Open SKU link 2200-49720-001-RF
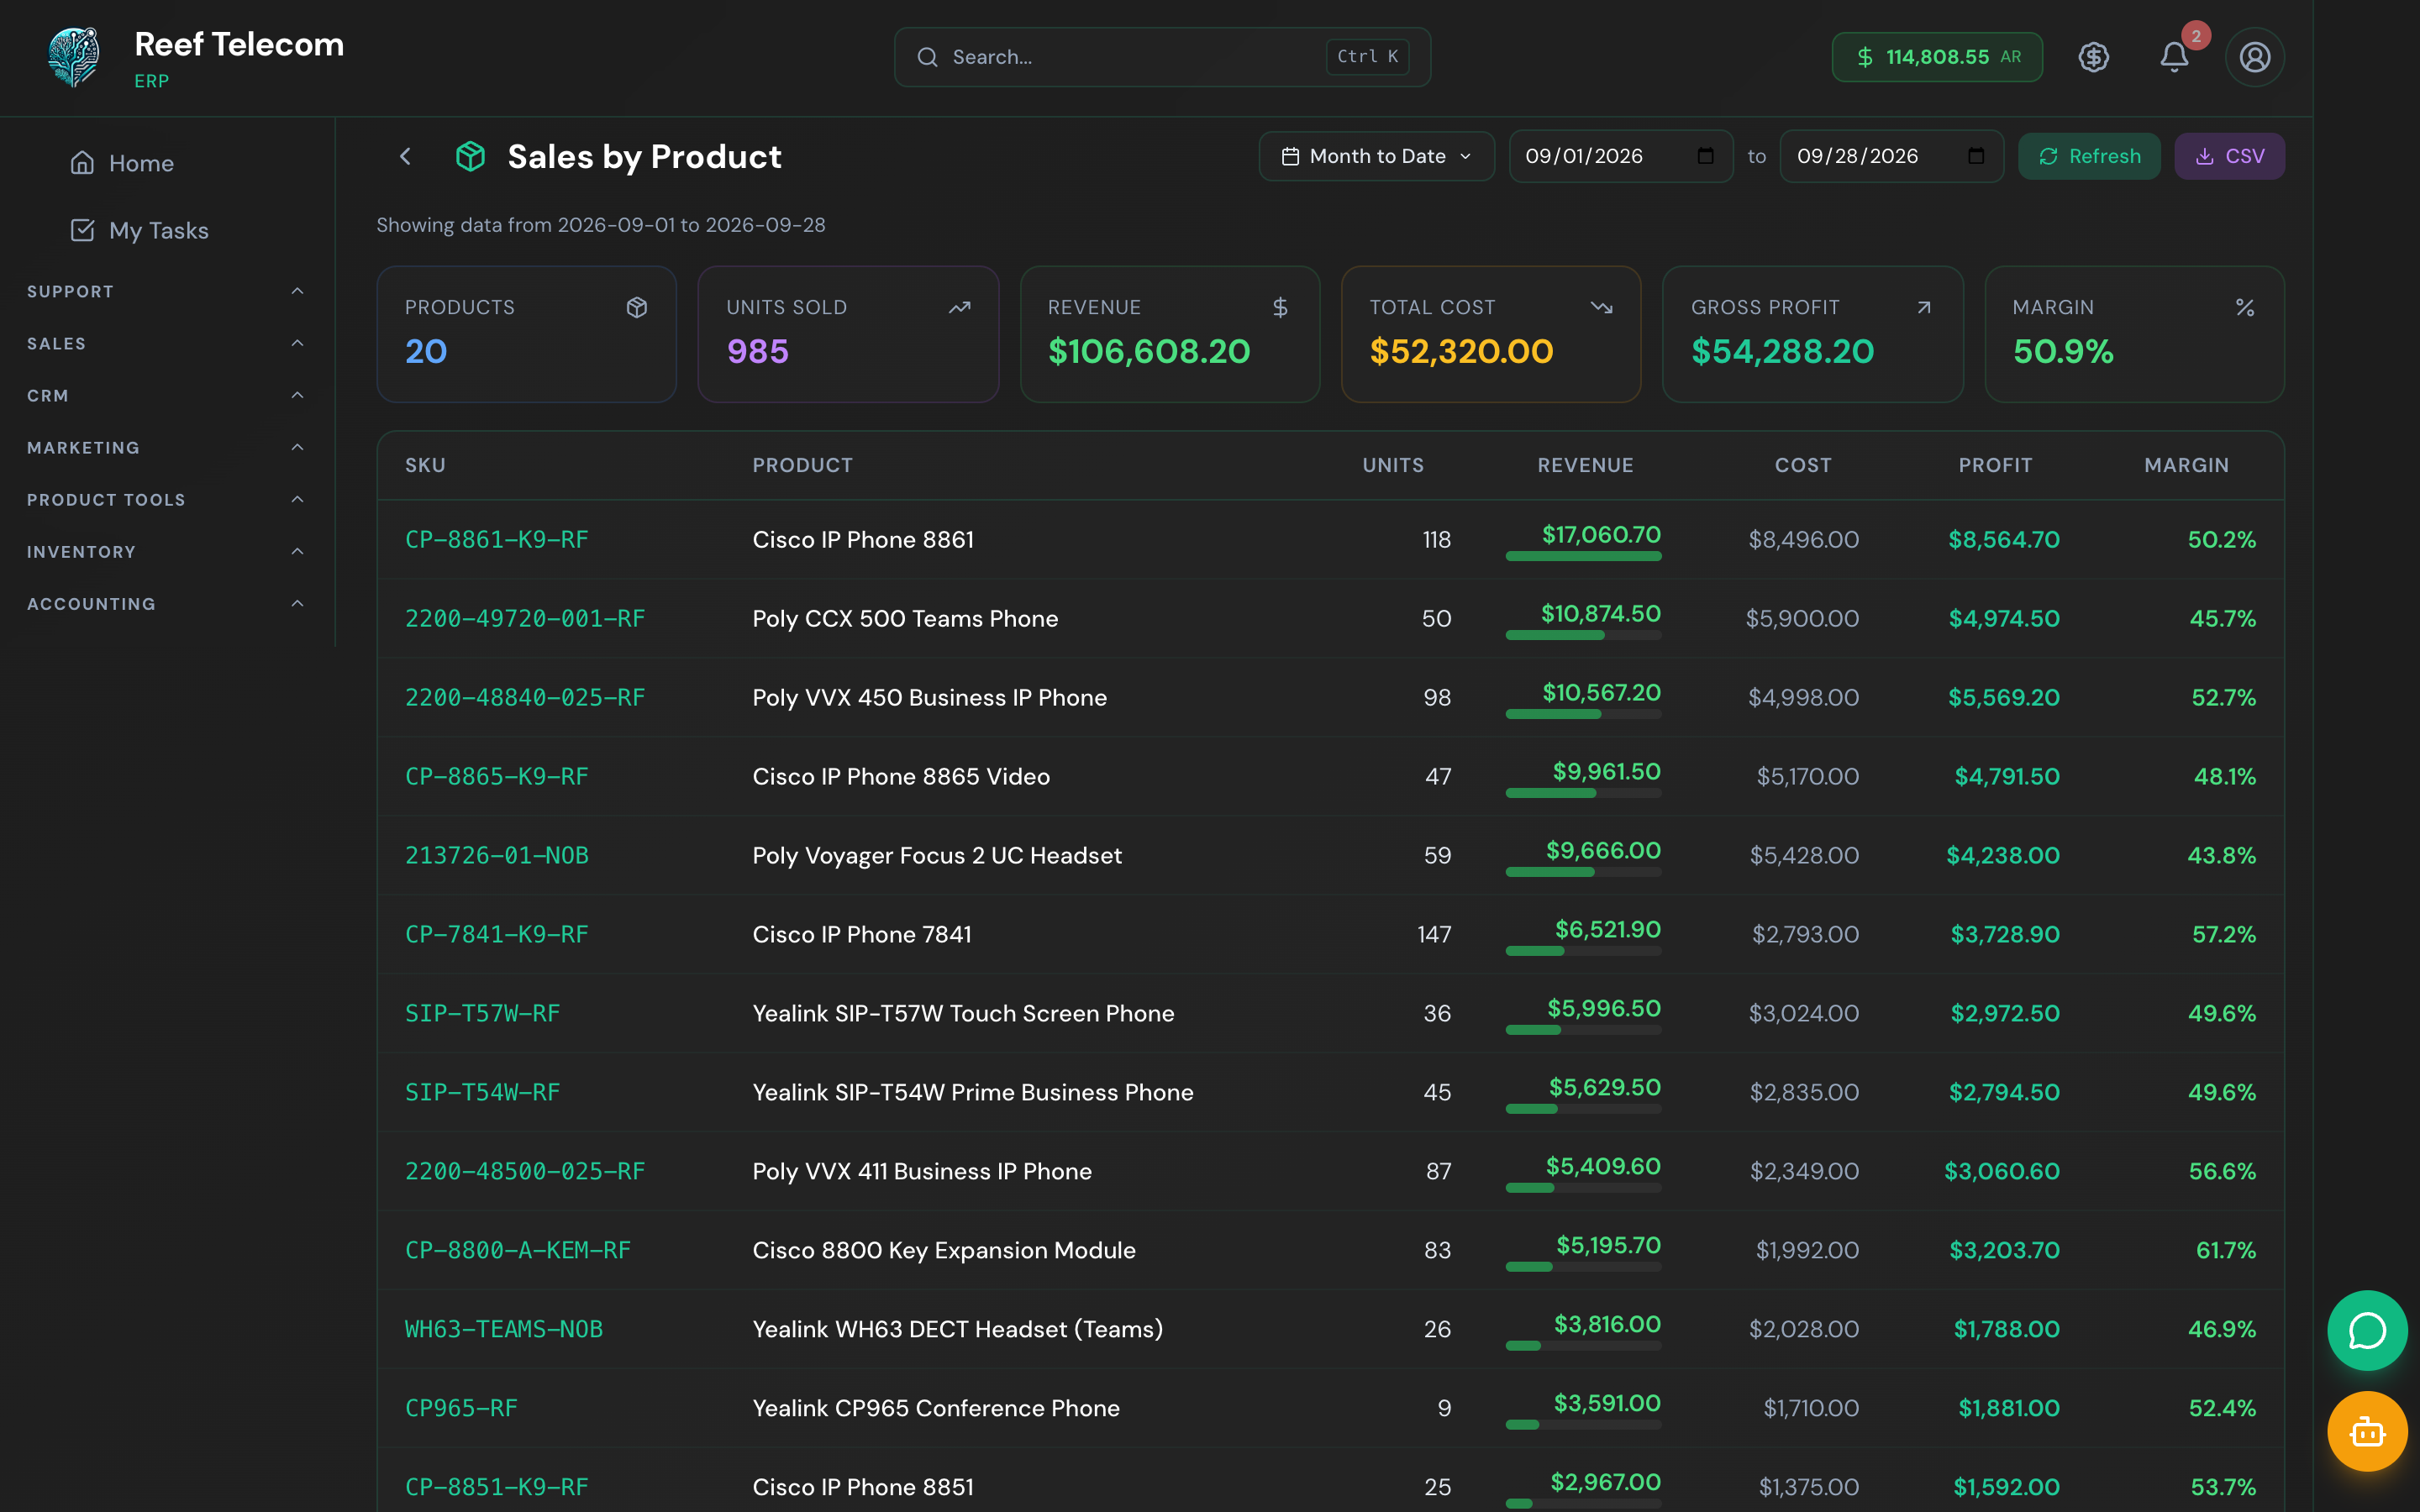 coord(525,618)
